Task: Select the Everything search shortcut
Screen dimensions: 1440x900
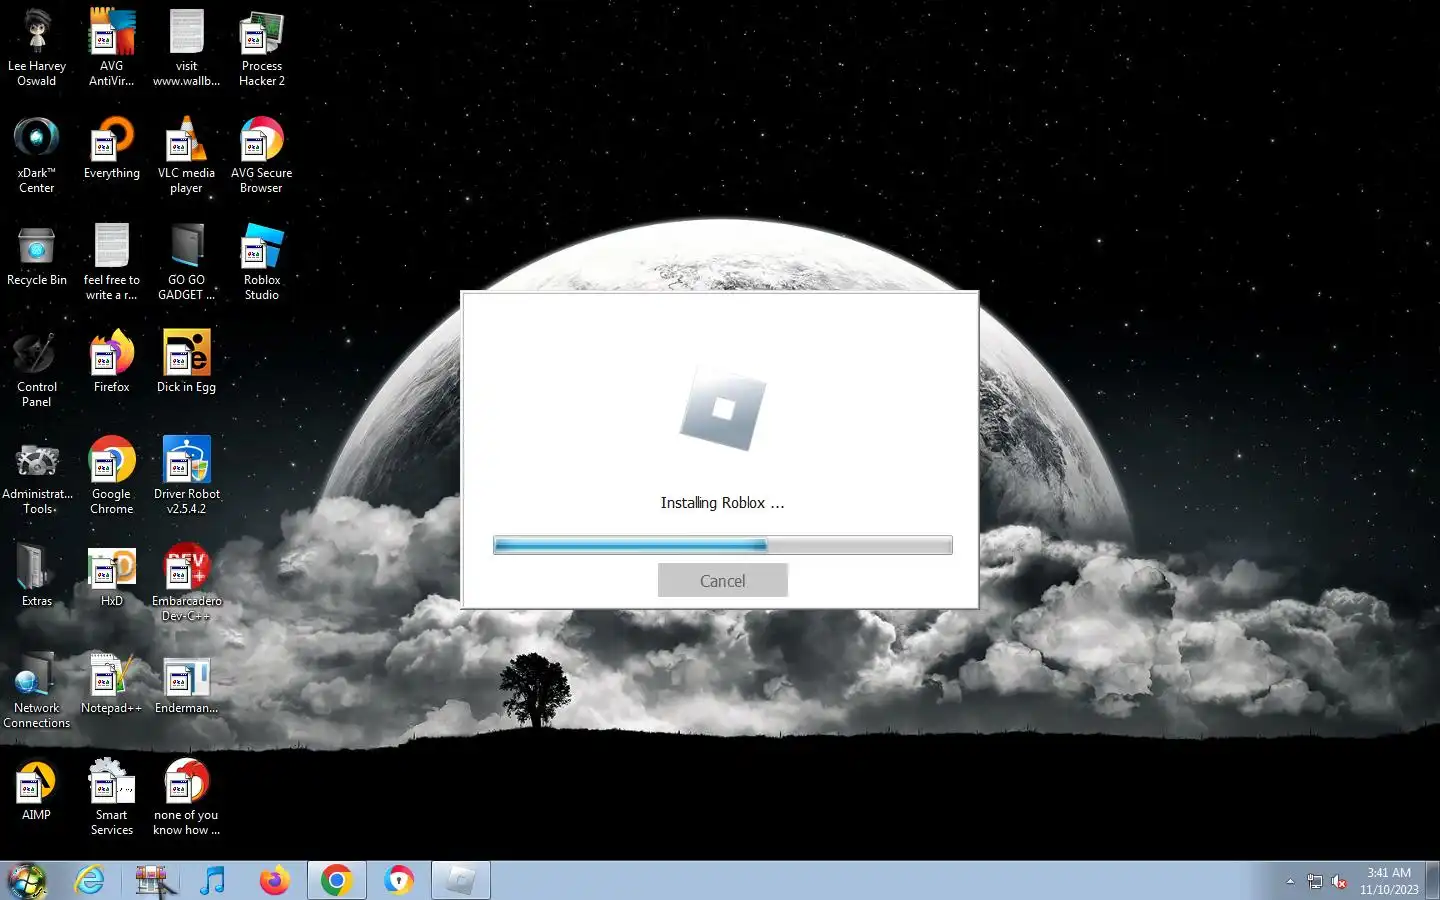Action: 112,148
